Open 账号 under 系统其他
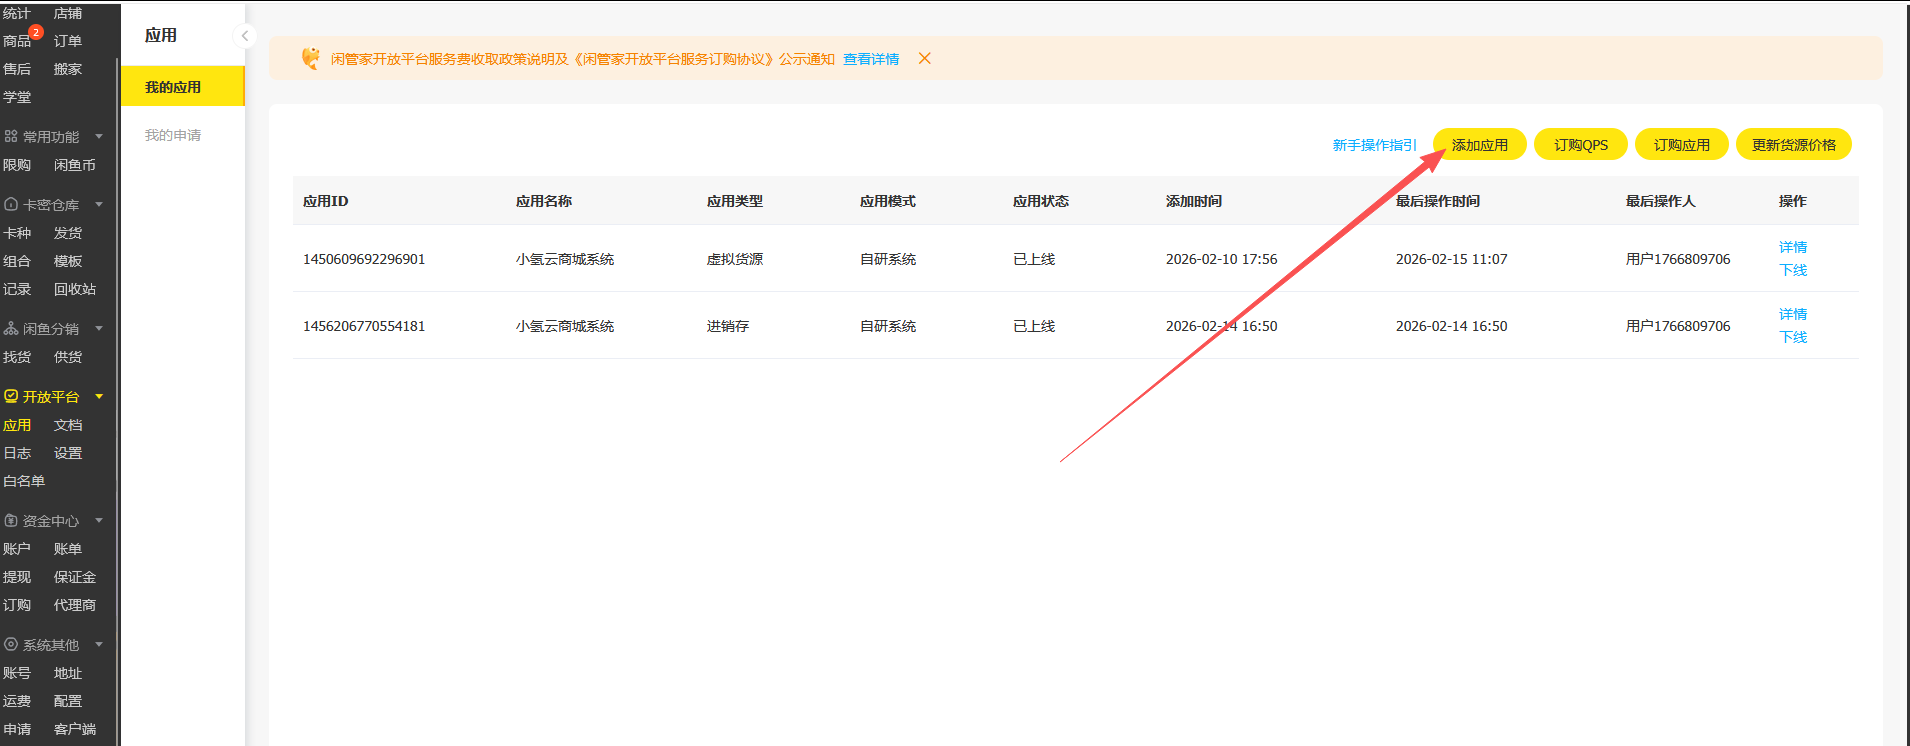This screenshot has width=1910, height=746. 17,673
